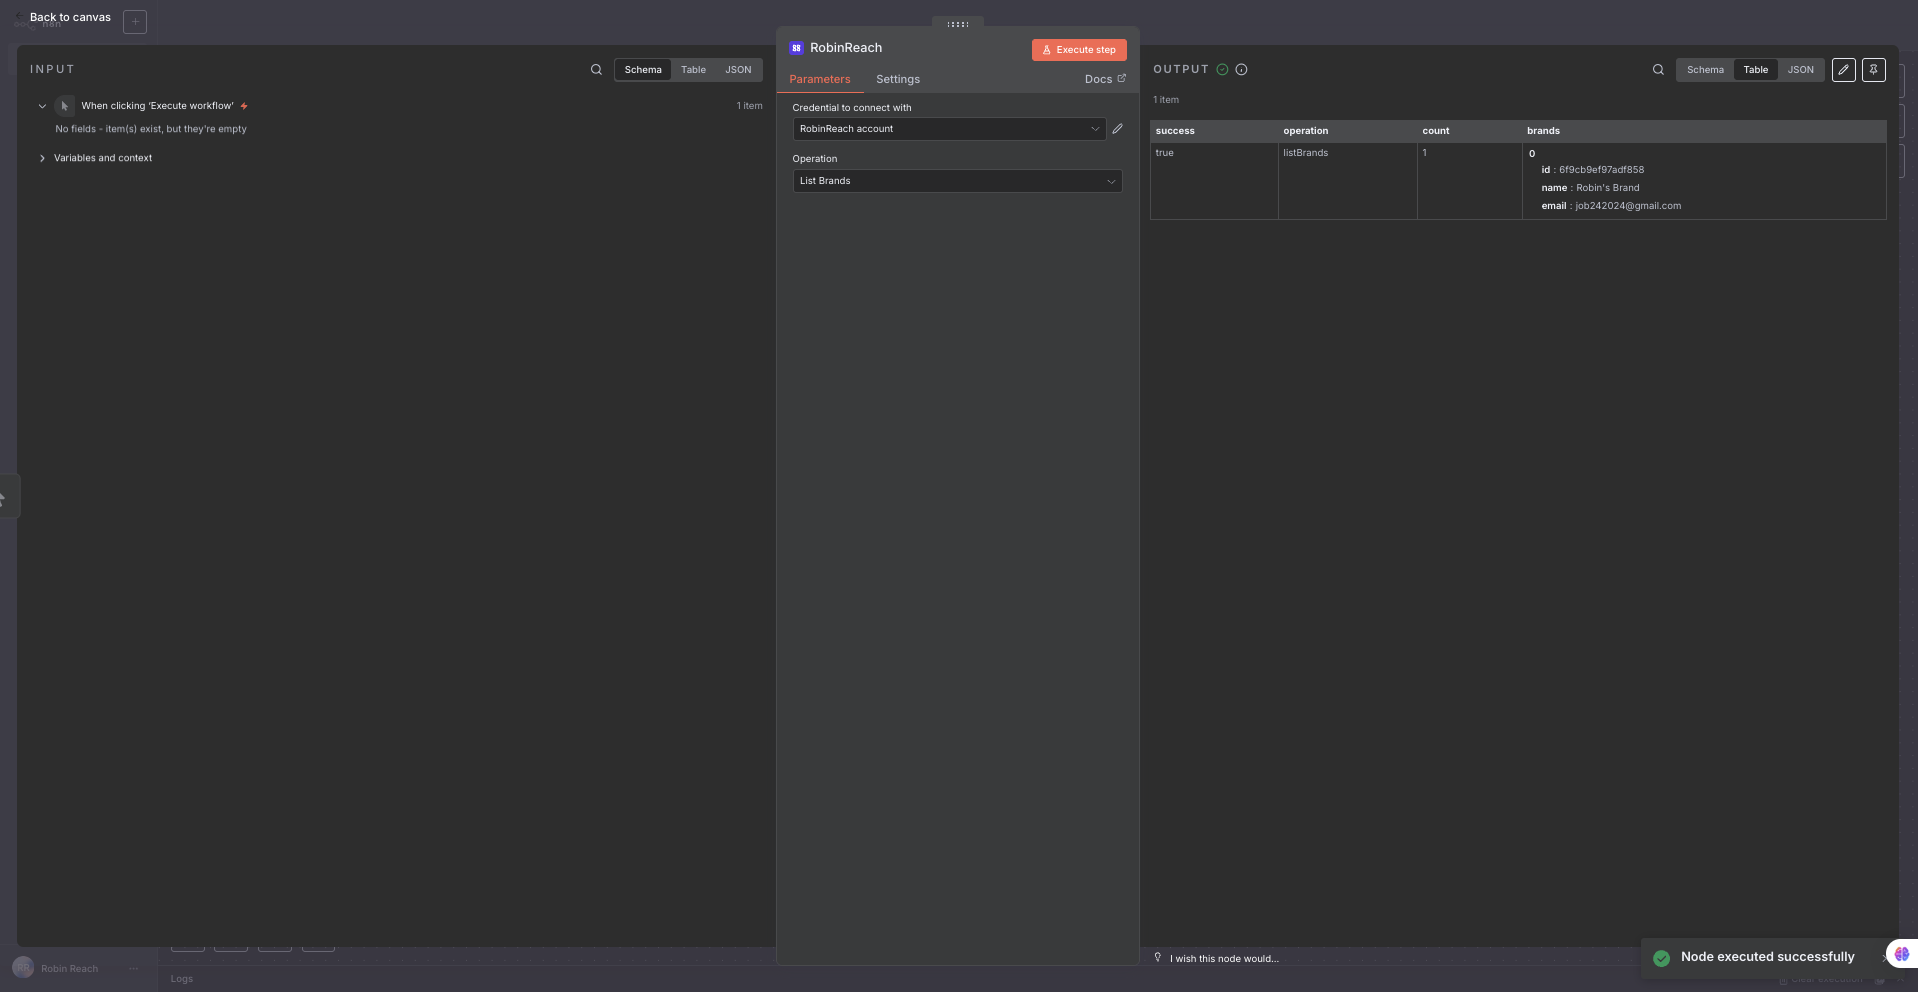Click the 'No fields' empty items message
The height and width of the screenshot is (992, 1918).
point(151,129)
